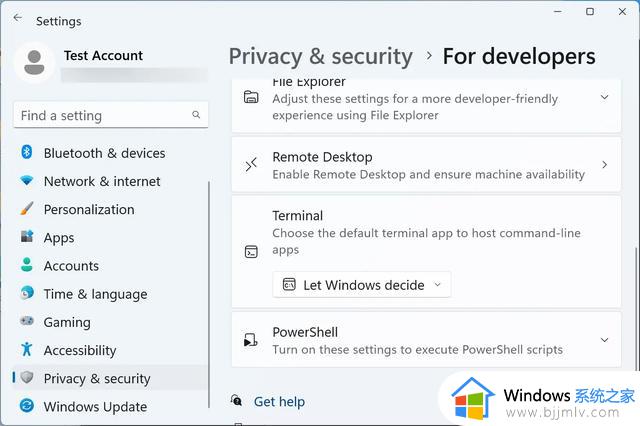This screenshot has height=426, width=640.
Task: Click the Network & internet wifi icon
Action: [27, 180]
